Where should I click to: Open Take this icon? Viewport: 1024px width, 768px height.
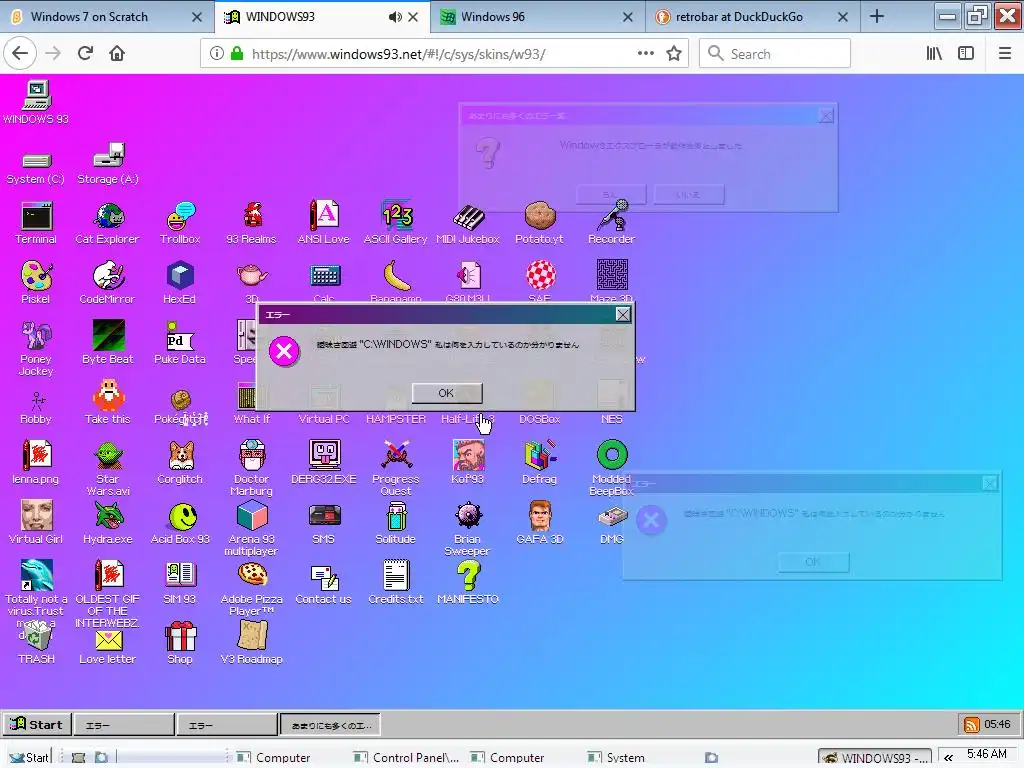[108, 402]
